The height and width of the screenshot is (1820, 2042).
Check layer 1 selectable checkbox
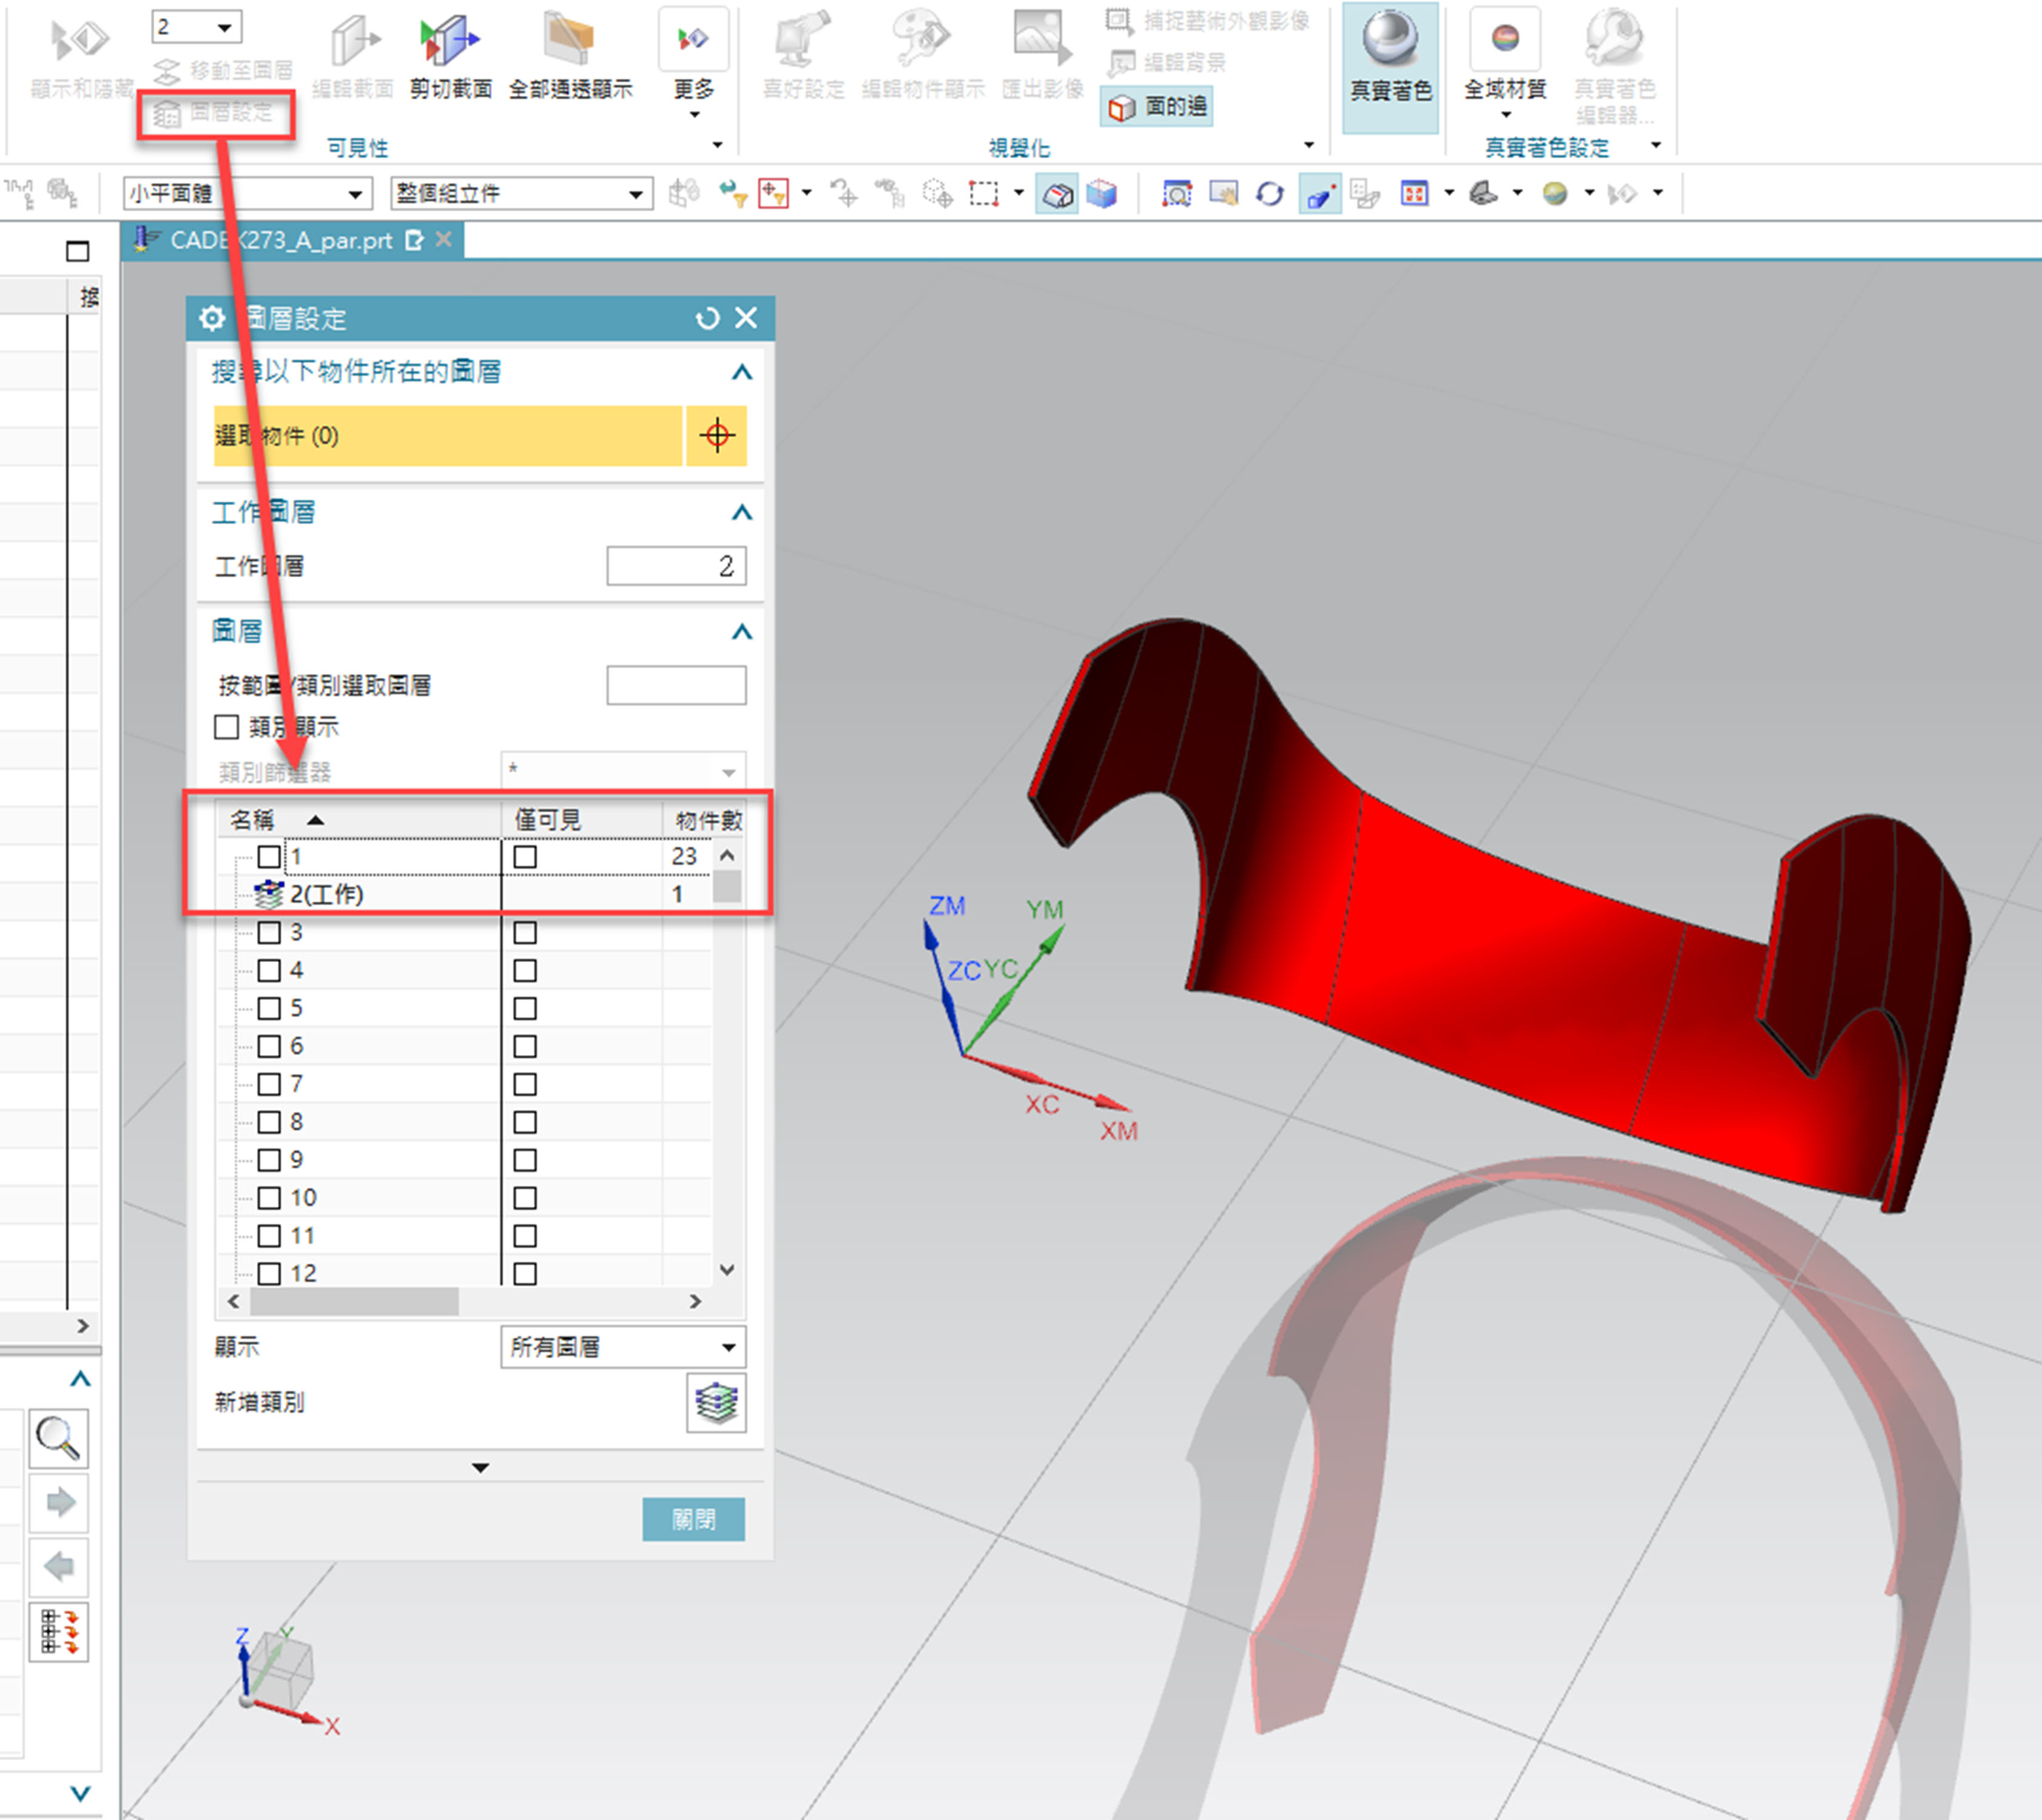pos(269,857)
